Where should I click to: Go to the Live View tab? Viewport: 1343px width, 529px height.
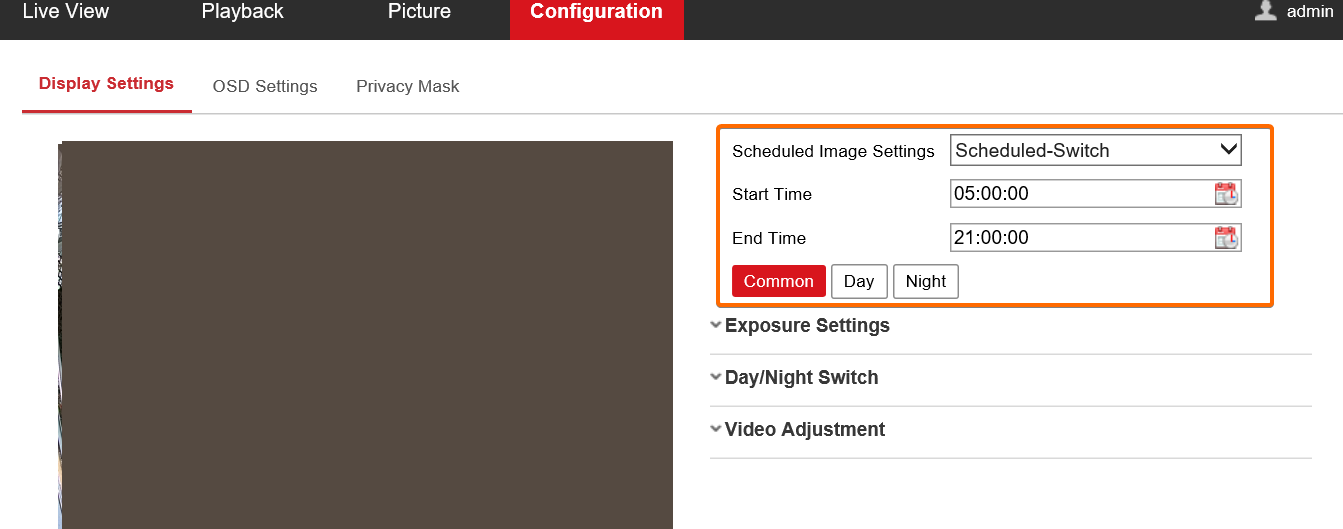click(66, 12)
